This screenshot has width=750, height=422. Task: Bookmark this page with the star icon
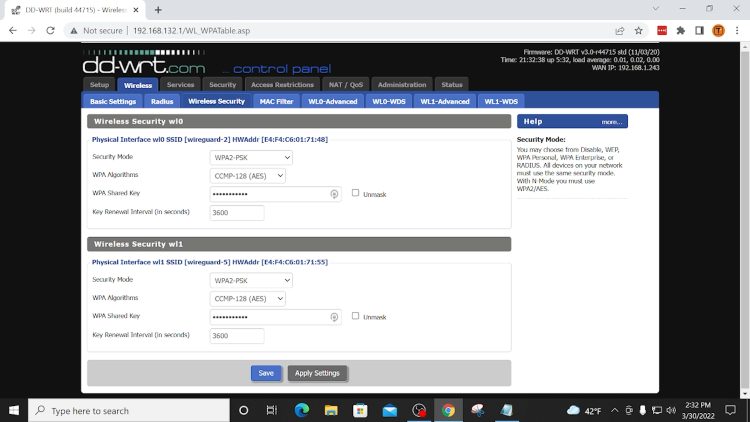639,31
